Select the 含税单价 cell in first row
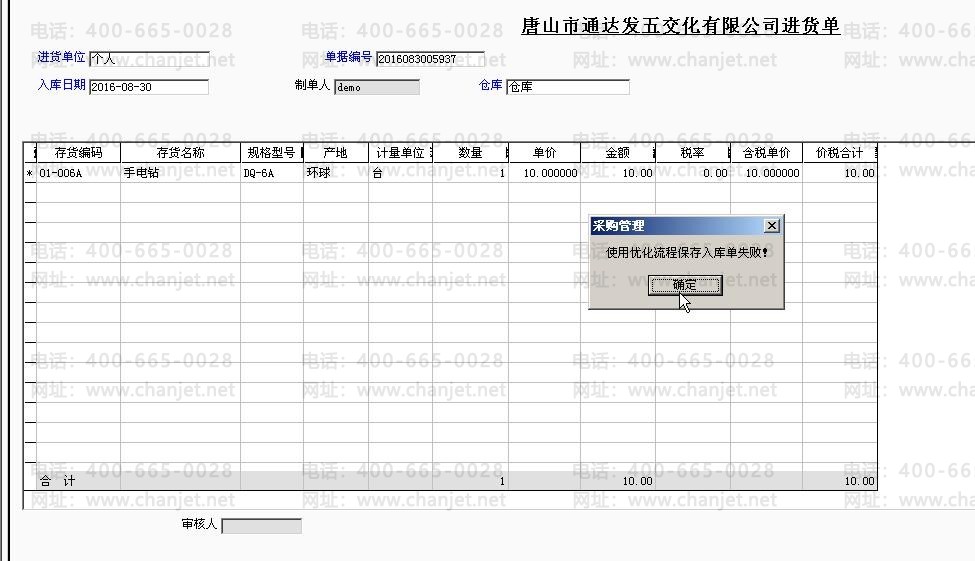The image size is (975, 561). pos(767,173)
